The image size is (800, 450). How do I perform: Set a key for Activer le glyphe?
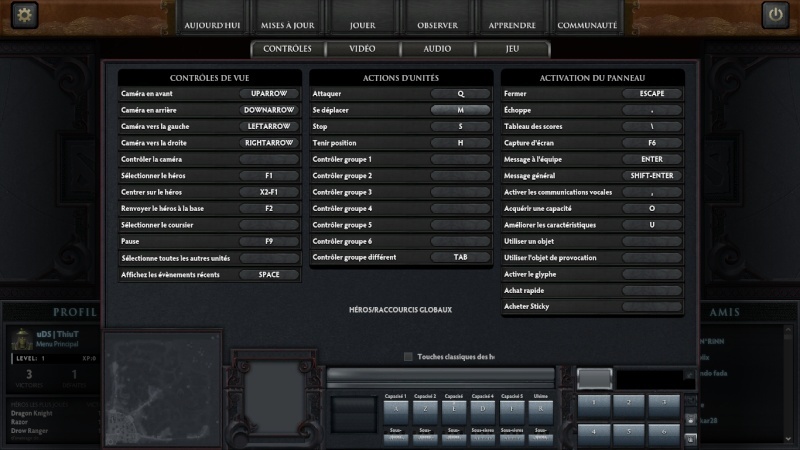652,274
